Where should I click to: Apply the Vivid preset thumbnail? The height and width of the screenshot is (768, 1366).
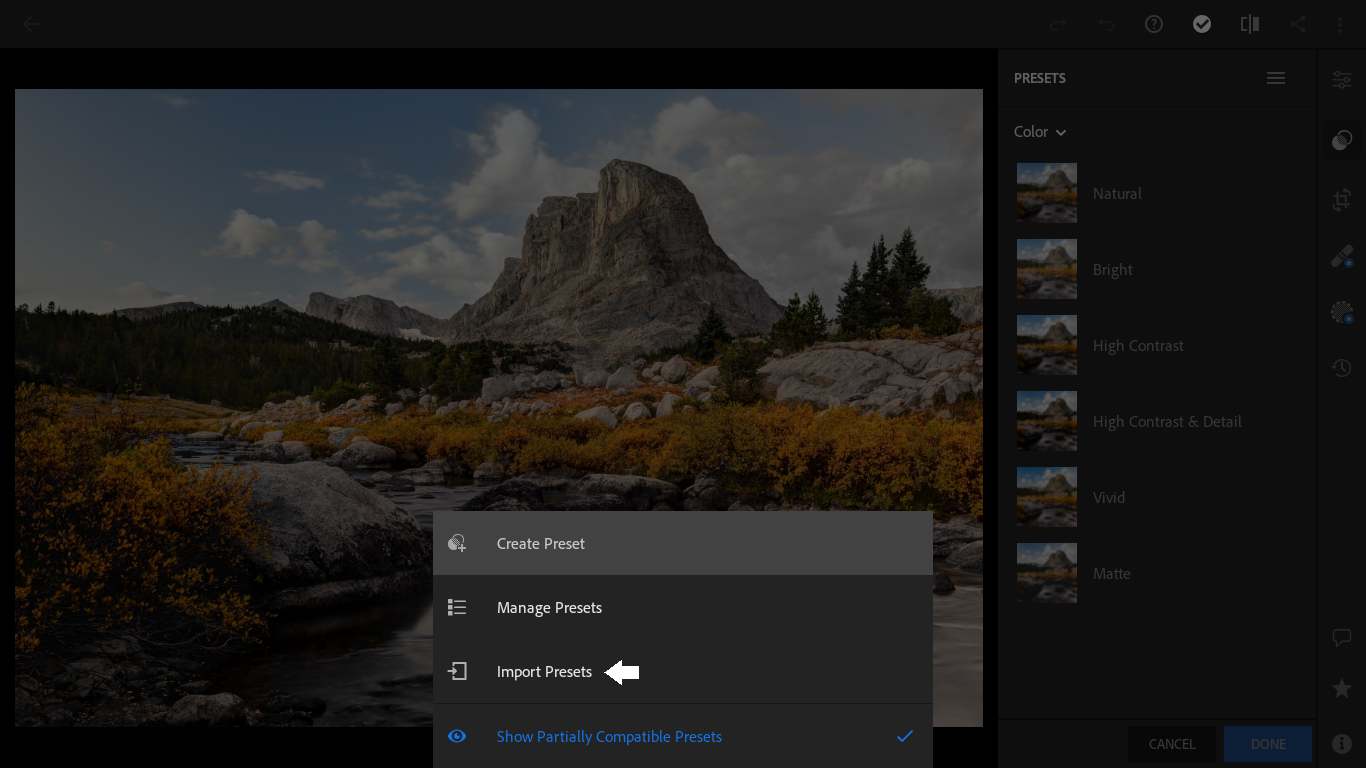coord(1047,497)
